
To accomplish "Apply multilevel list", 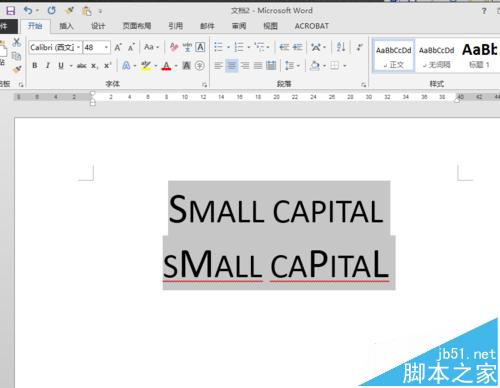I will [x=259, y=47].
